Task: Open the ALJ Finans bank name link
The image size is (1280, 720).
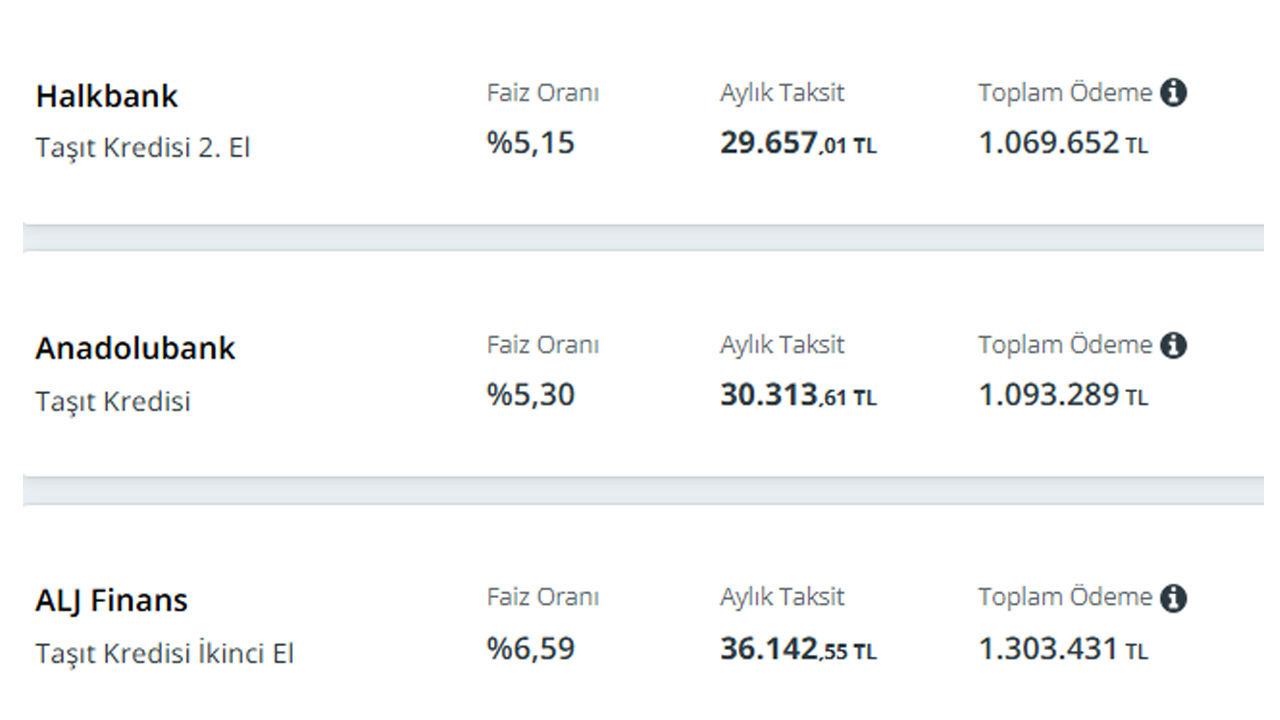Action: pyautogui.click(x=111, y=600)
